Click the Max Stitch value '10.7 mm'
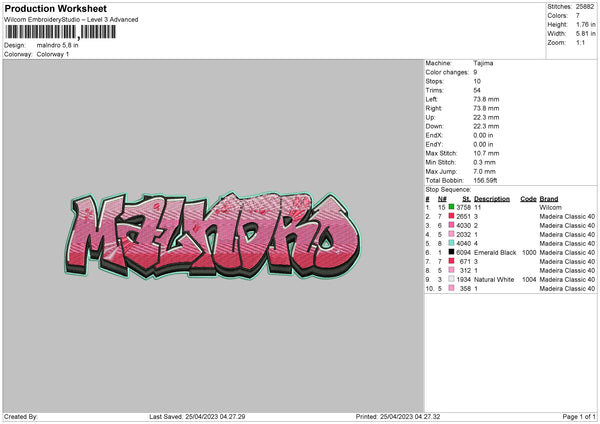Image resolution: width=600 pixels, height=424 pixels. coord(486,153)
